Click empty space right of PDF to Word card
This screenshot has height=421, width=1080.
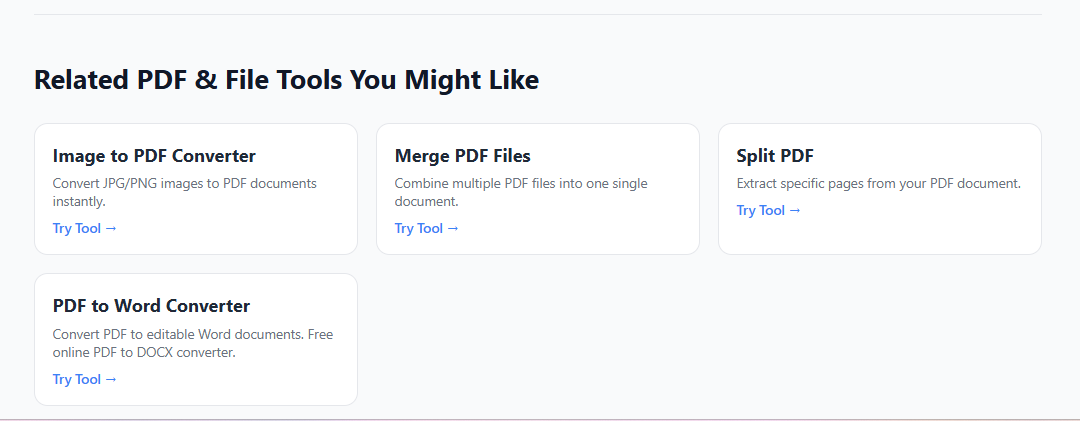click(x=700, y=340)
